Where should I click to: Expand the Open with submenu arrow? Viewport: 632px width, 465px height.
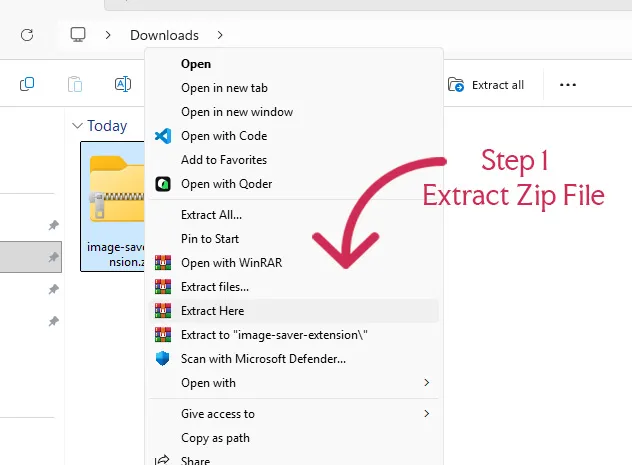(426, 382)
